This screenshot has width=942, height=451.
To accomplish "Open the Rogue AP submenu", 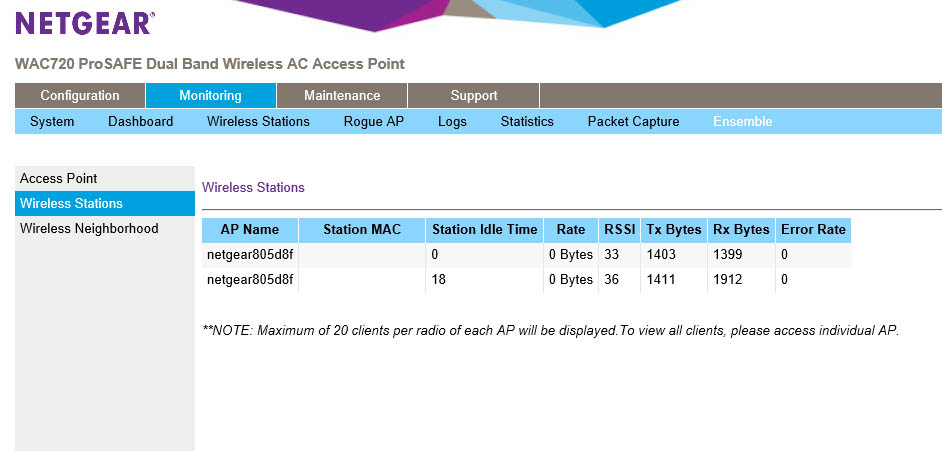I will tap(374, 121).
